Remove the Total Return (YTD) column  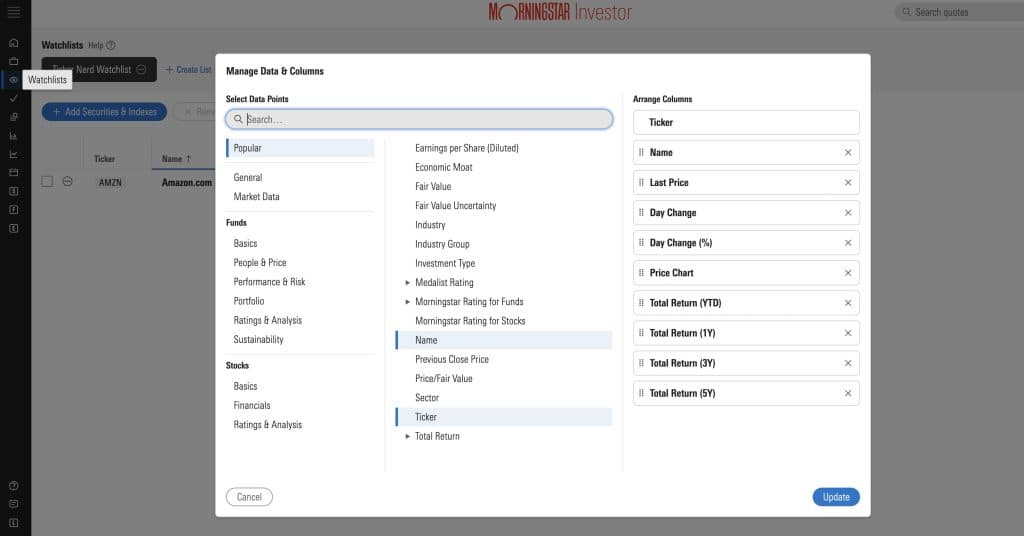(848, 303)
